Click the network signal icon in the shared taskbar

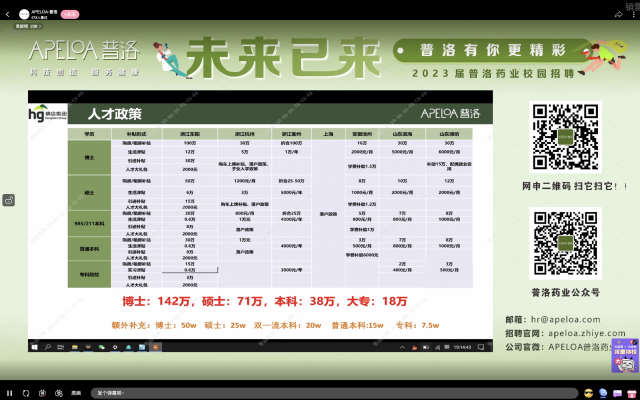coord(437,347)
